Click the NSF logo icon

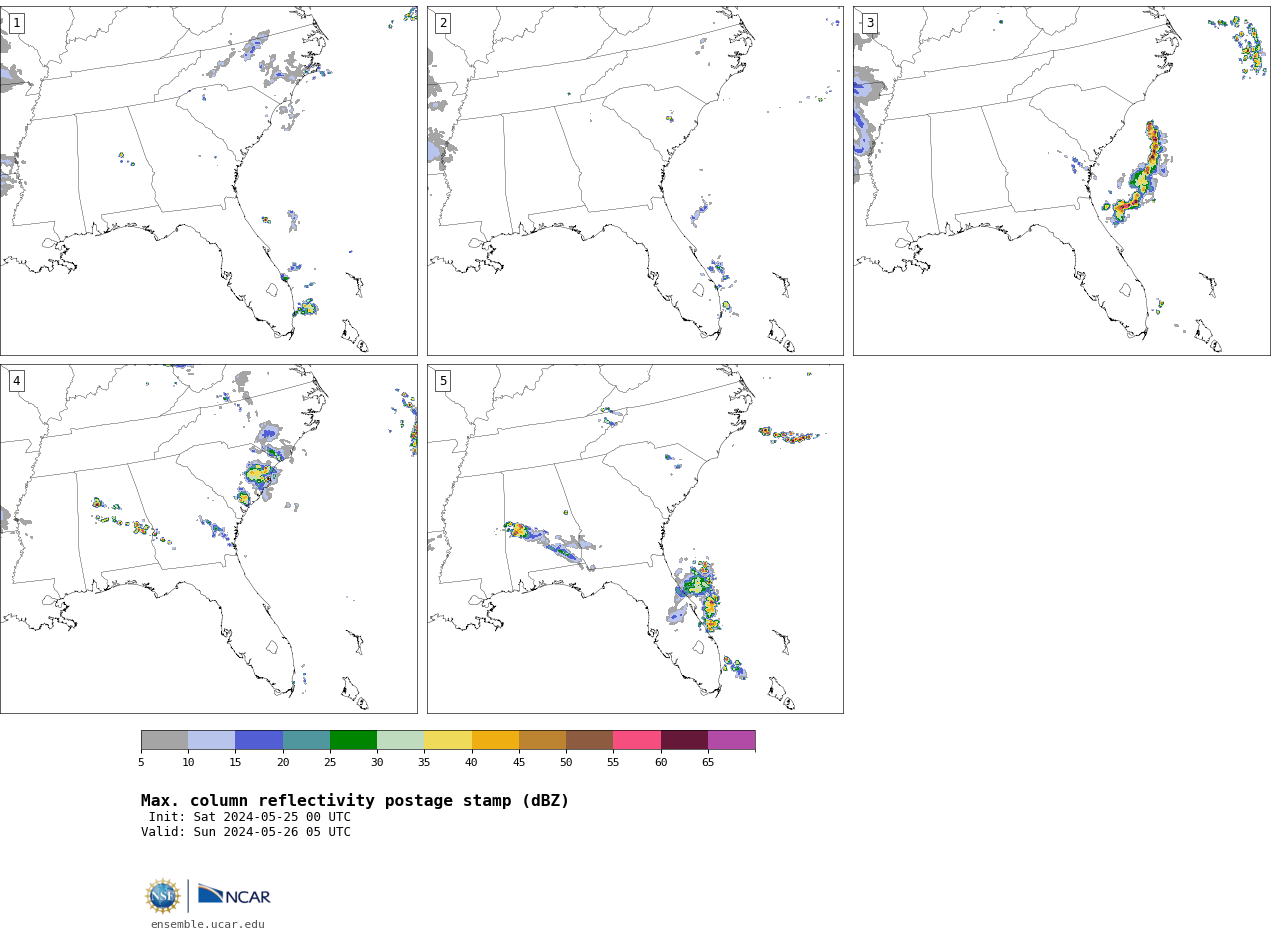(163, 896)
